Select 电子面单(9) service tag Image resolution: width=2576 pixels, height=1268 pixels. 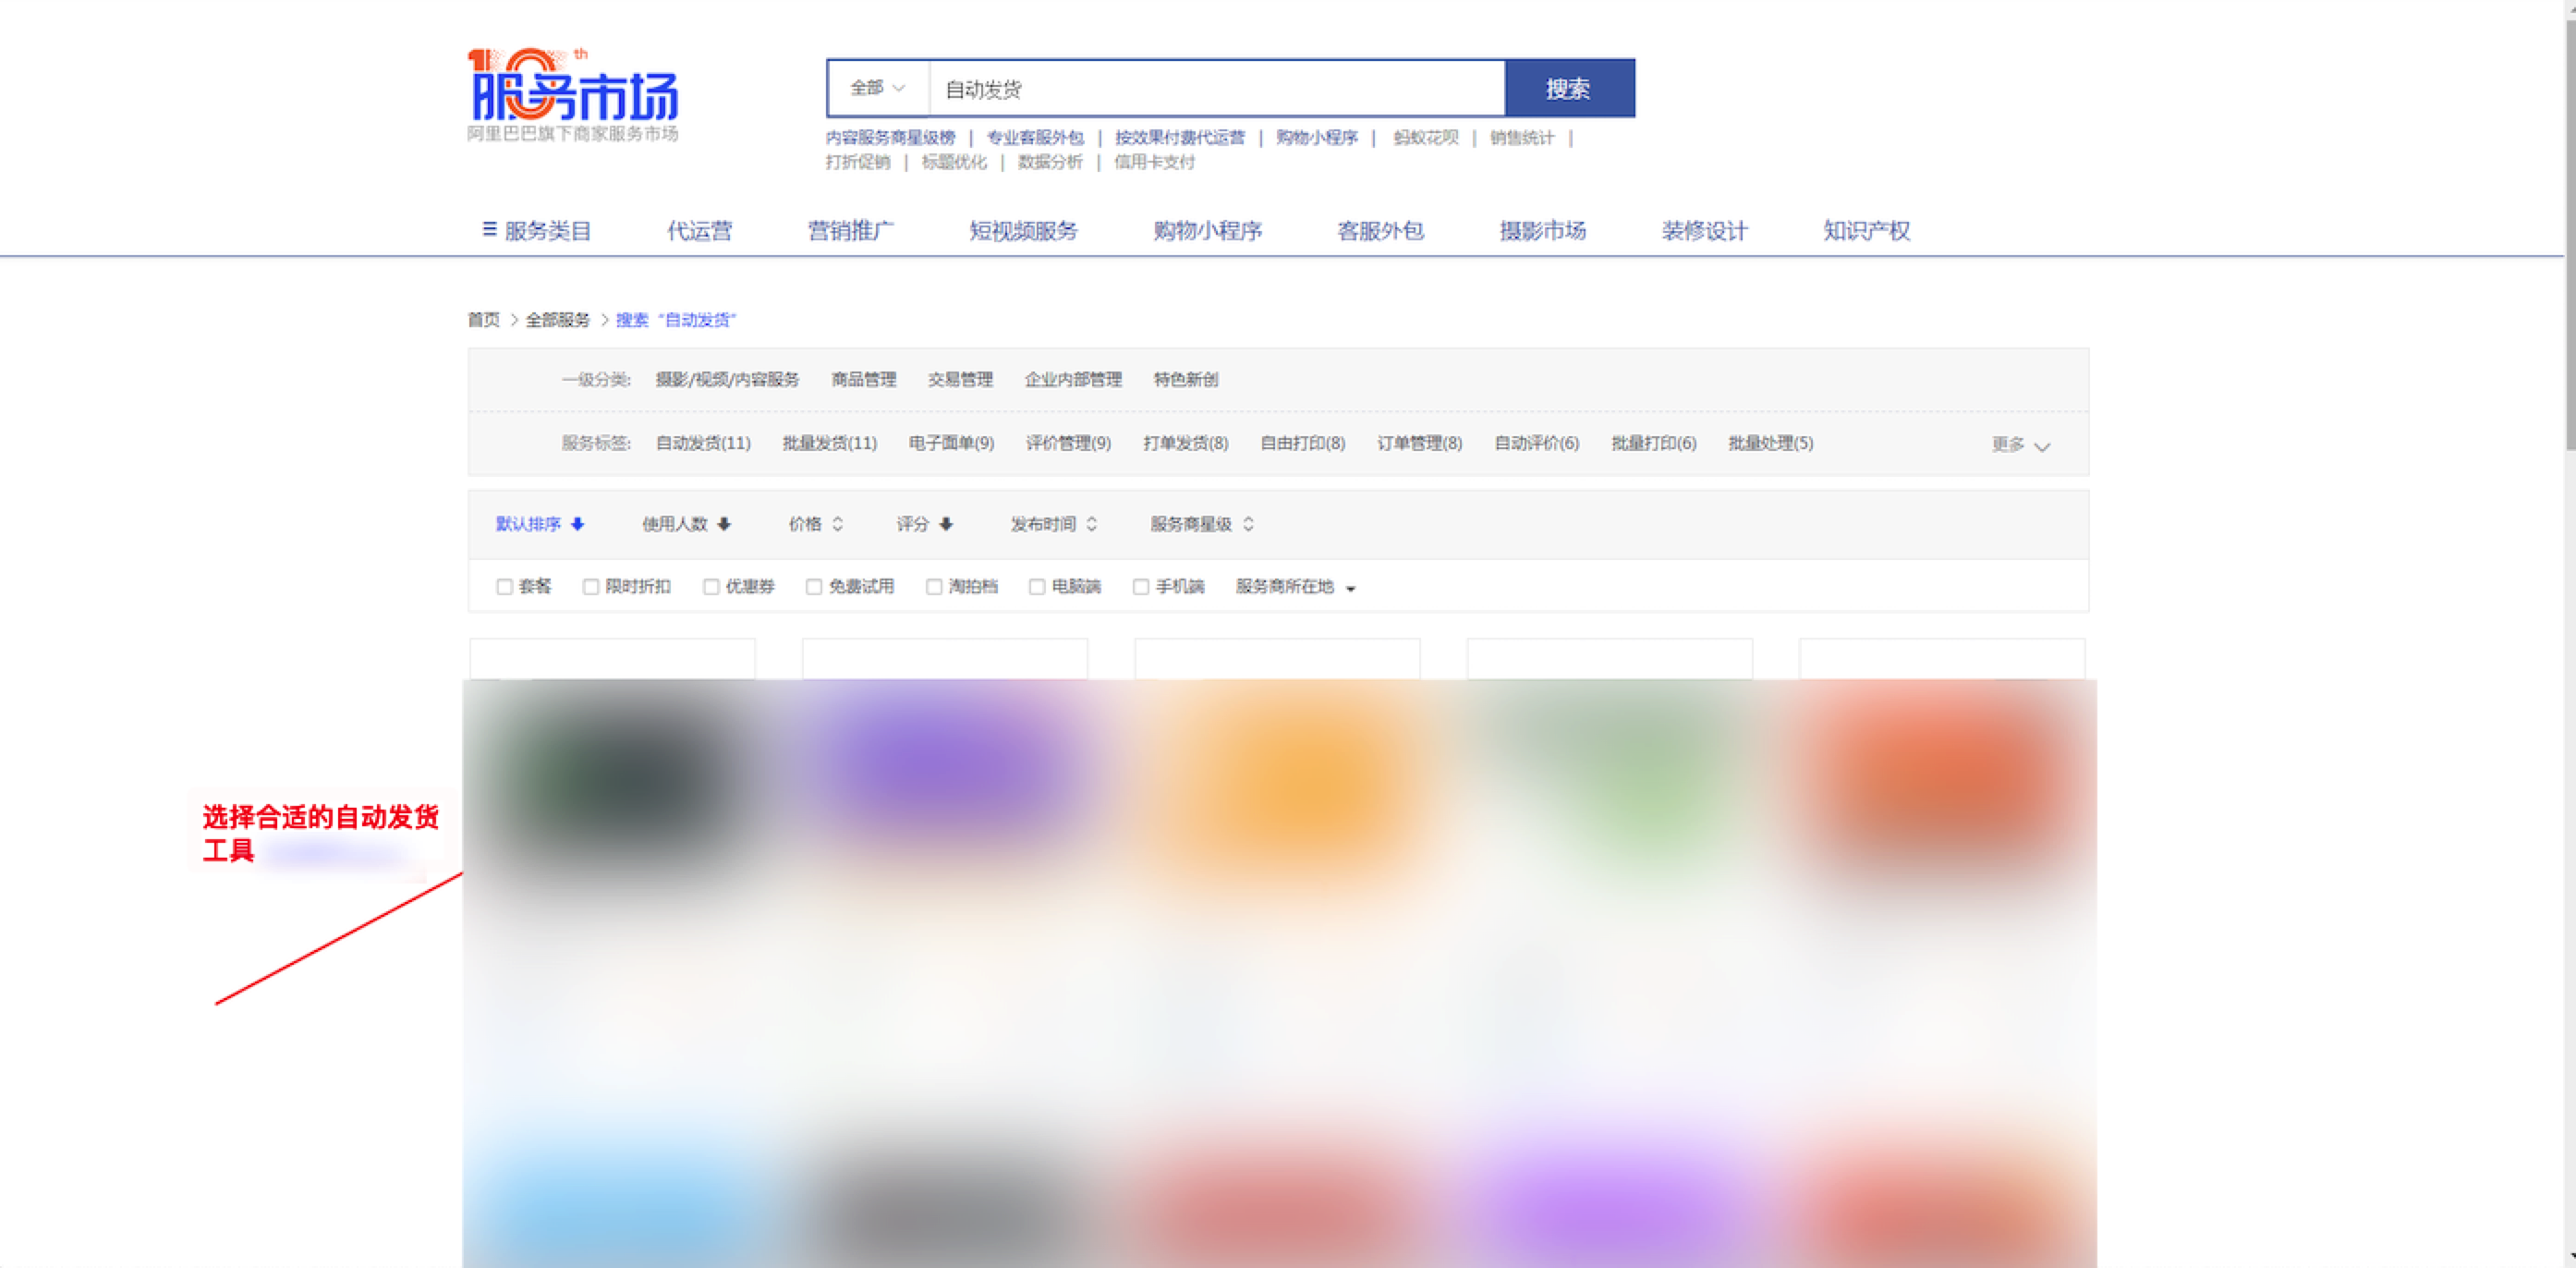tap(951, 443)
